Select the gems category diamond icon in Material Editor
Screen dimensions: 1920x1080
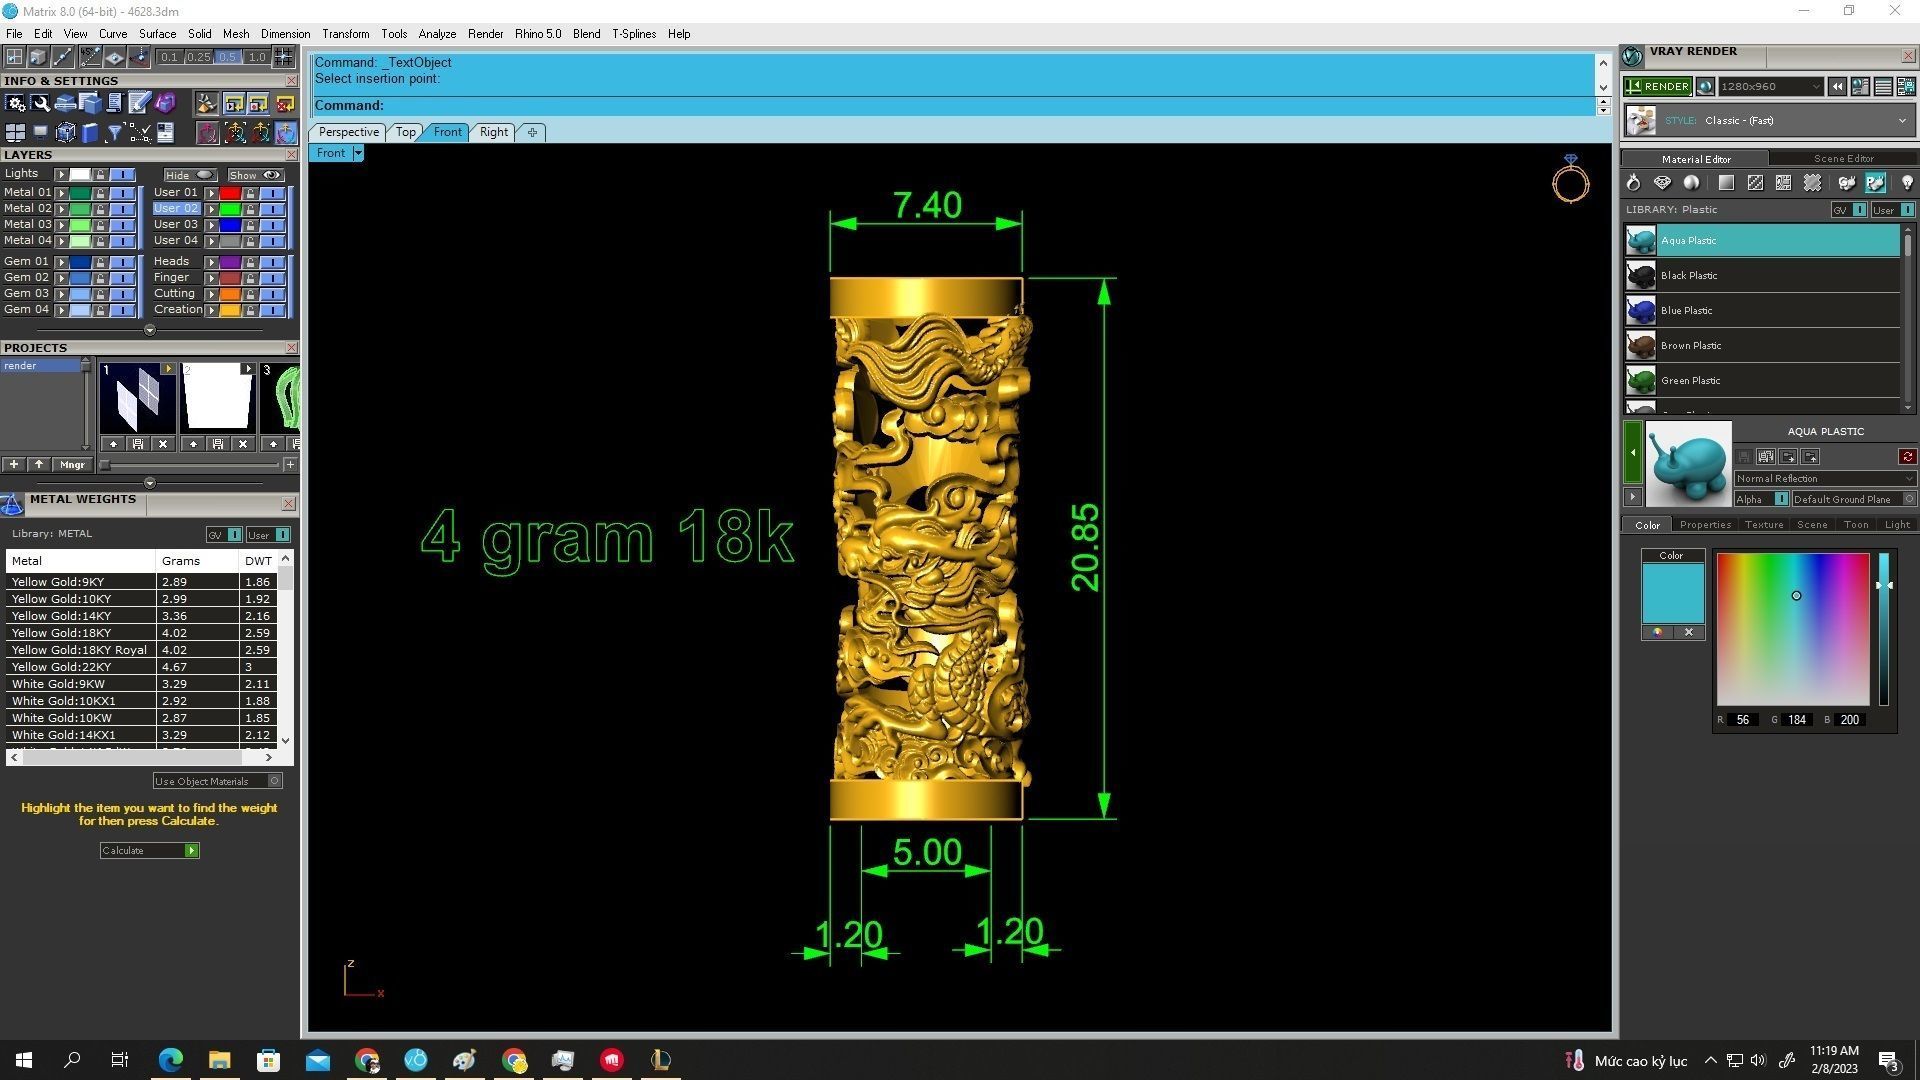pos(1662,183)
